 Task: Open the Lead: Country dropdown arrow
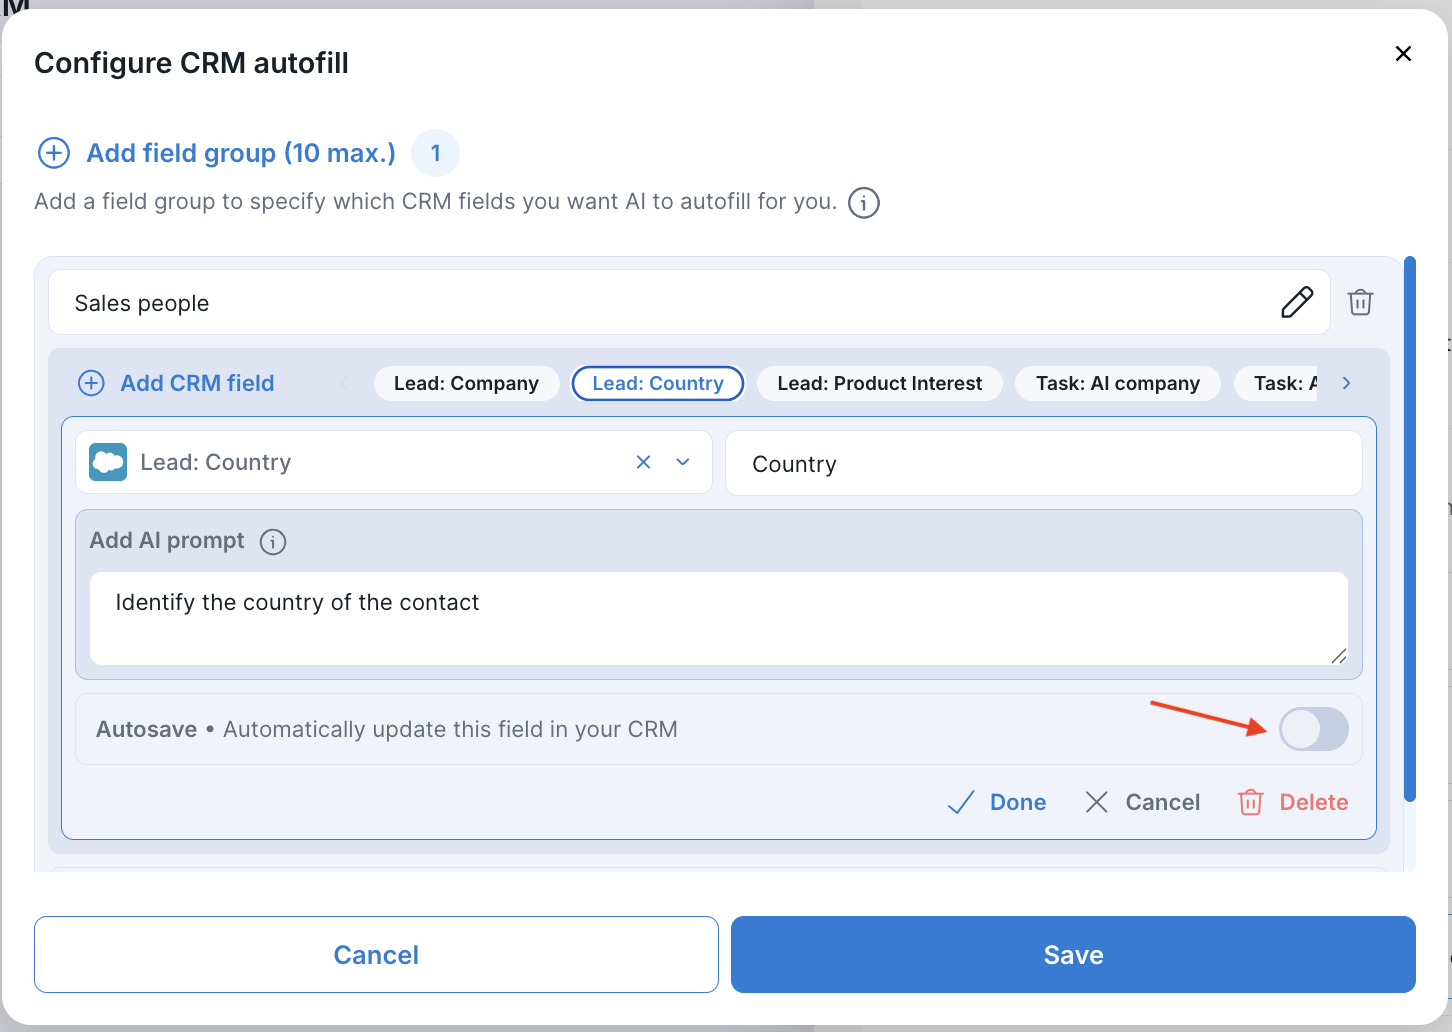pos(683,462)
